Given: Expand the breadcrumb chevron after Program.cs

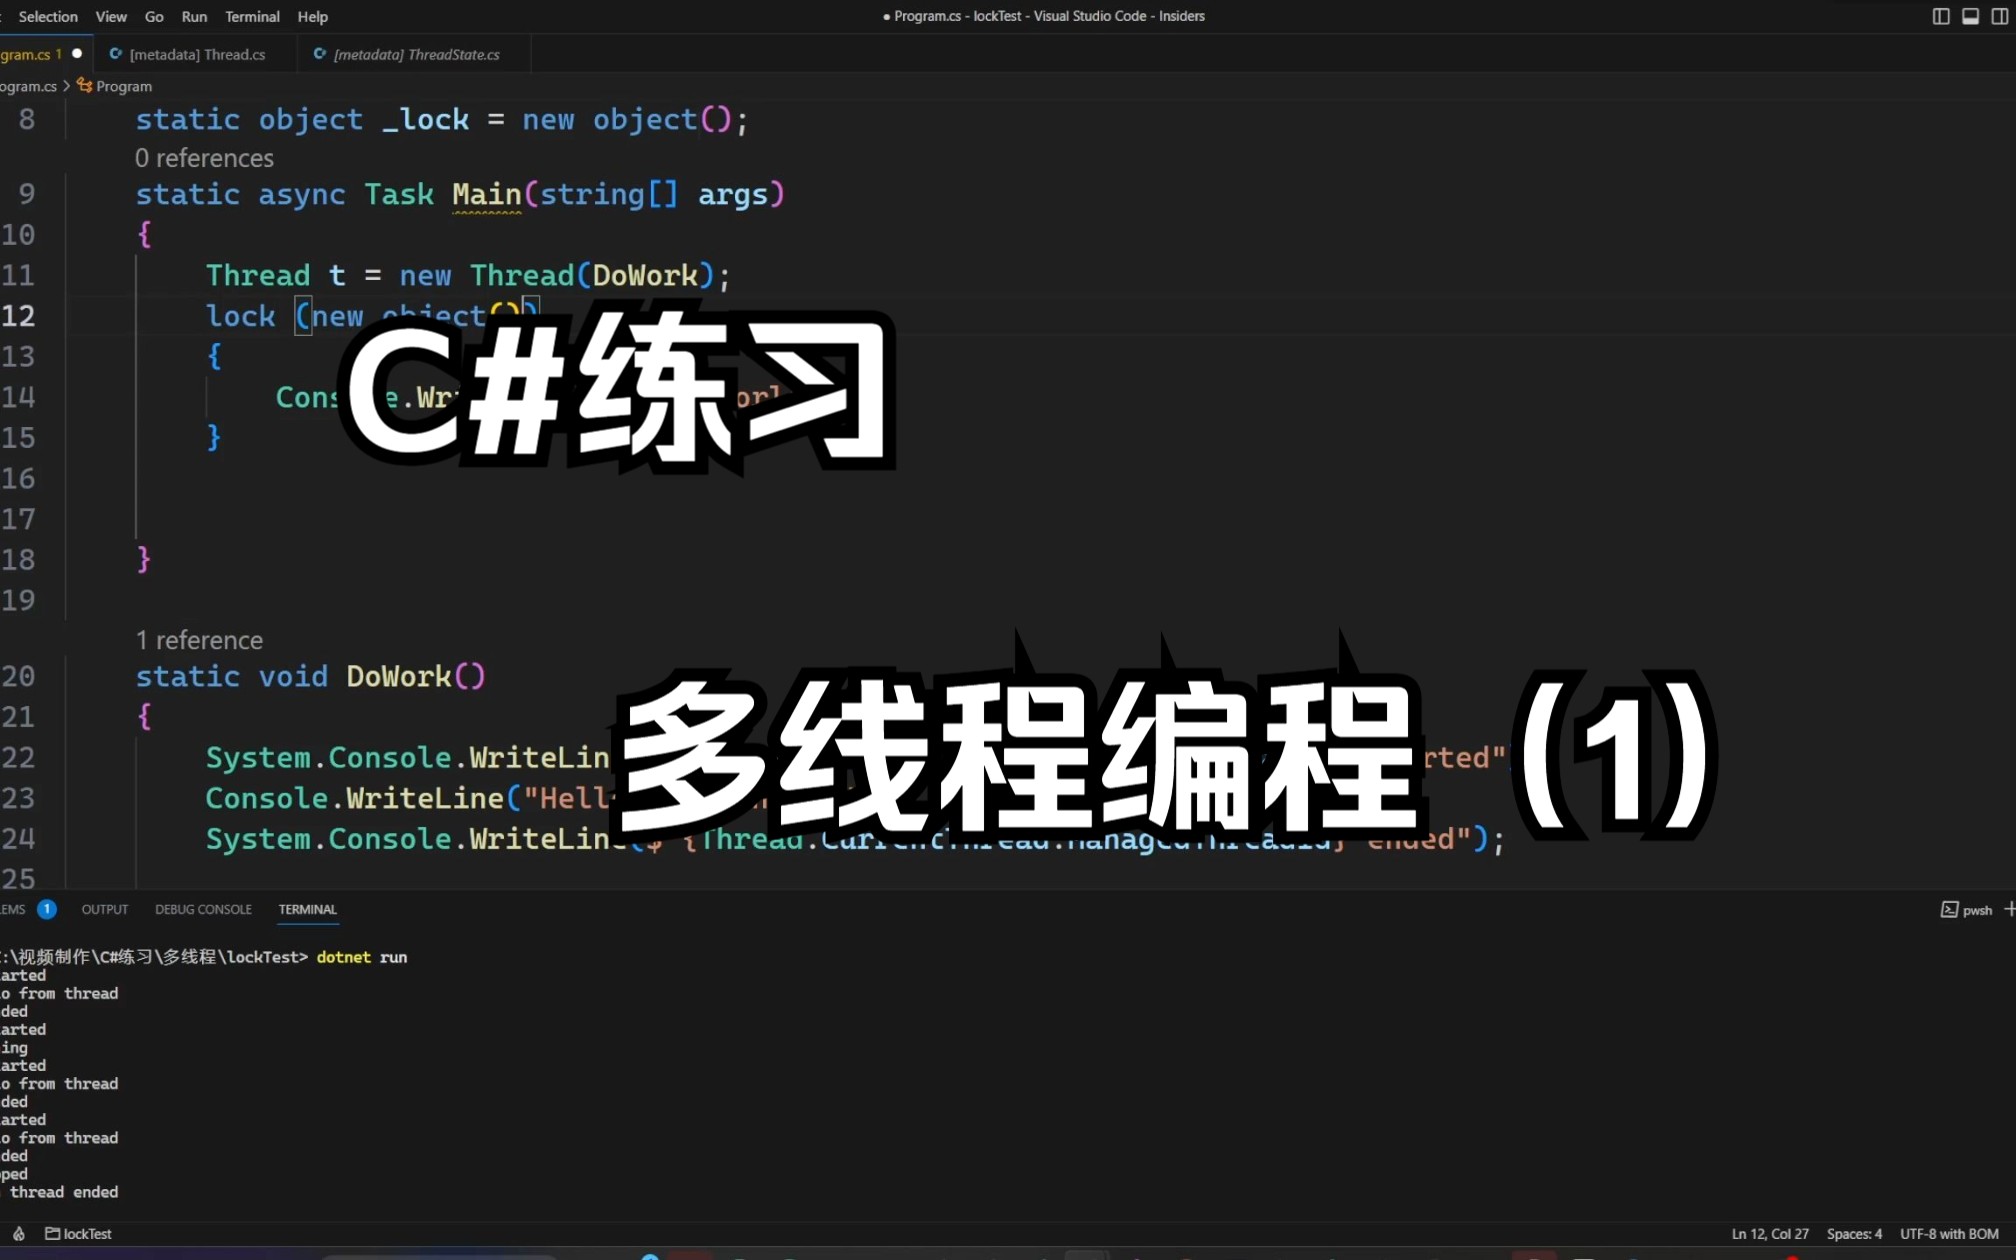Looking at the screenshot, I should pos(66,86).
